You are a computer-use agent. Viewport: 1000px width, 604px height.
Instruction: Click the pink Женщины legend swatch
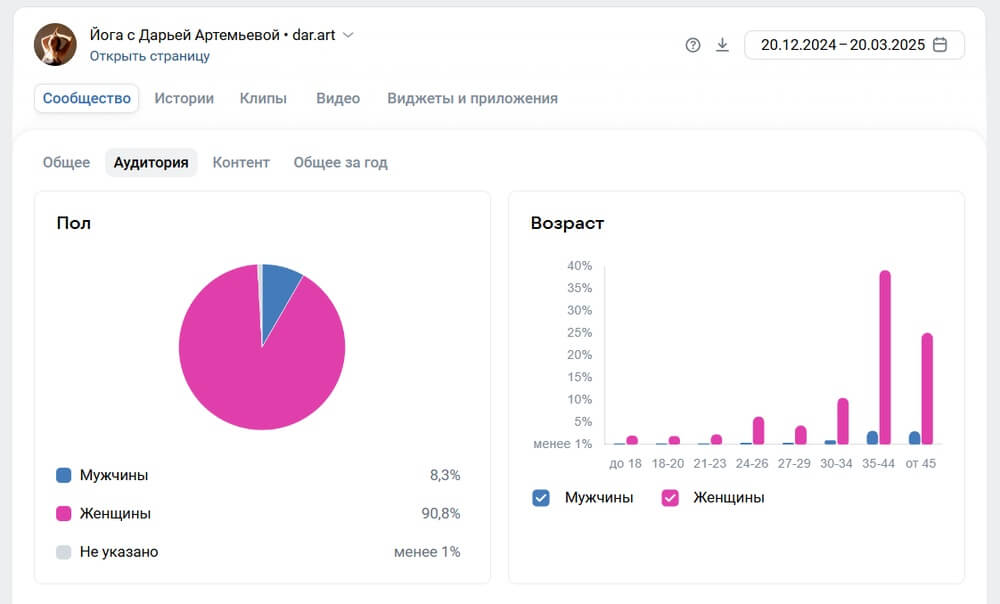point(64,513)
